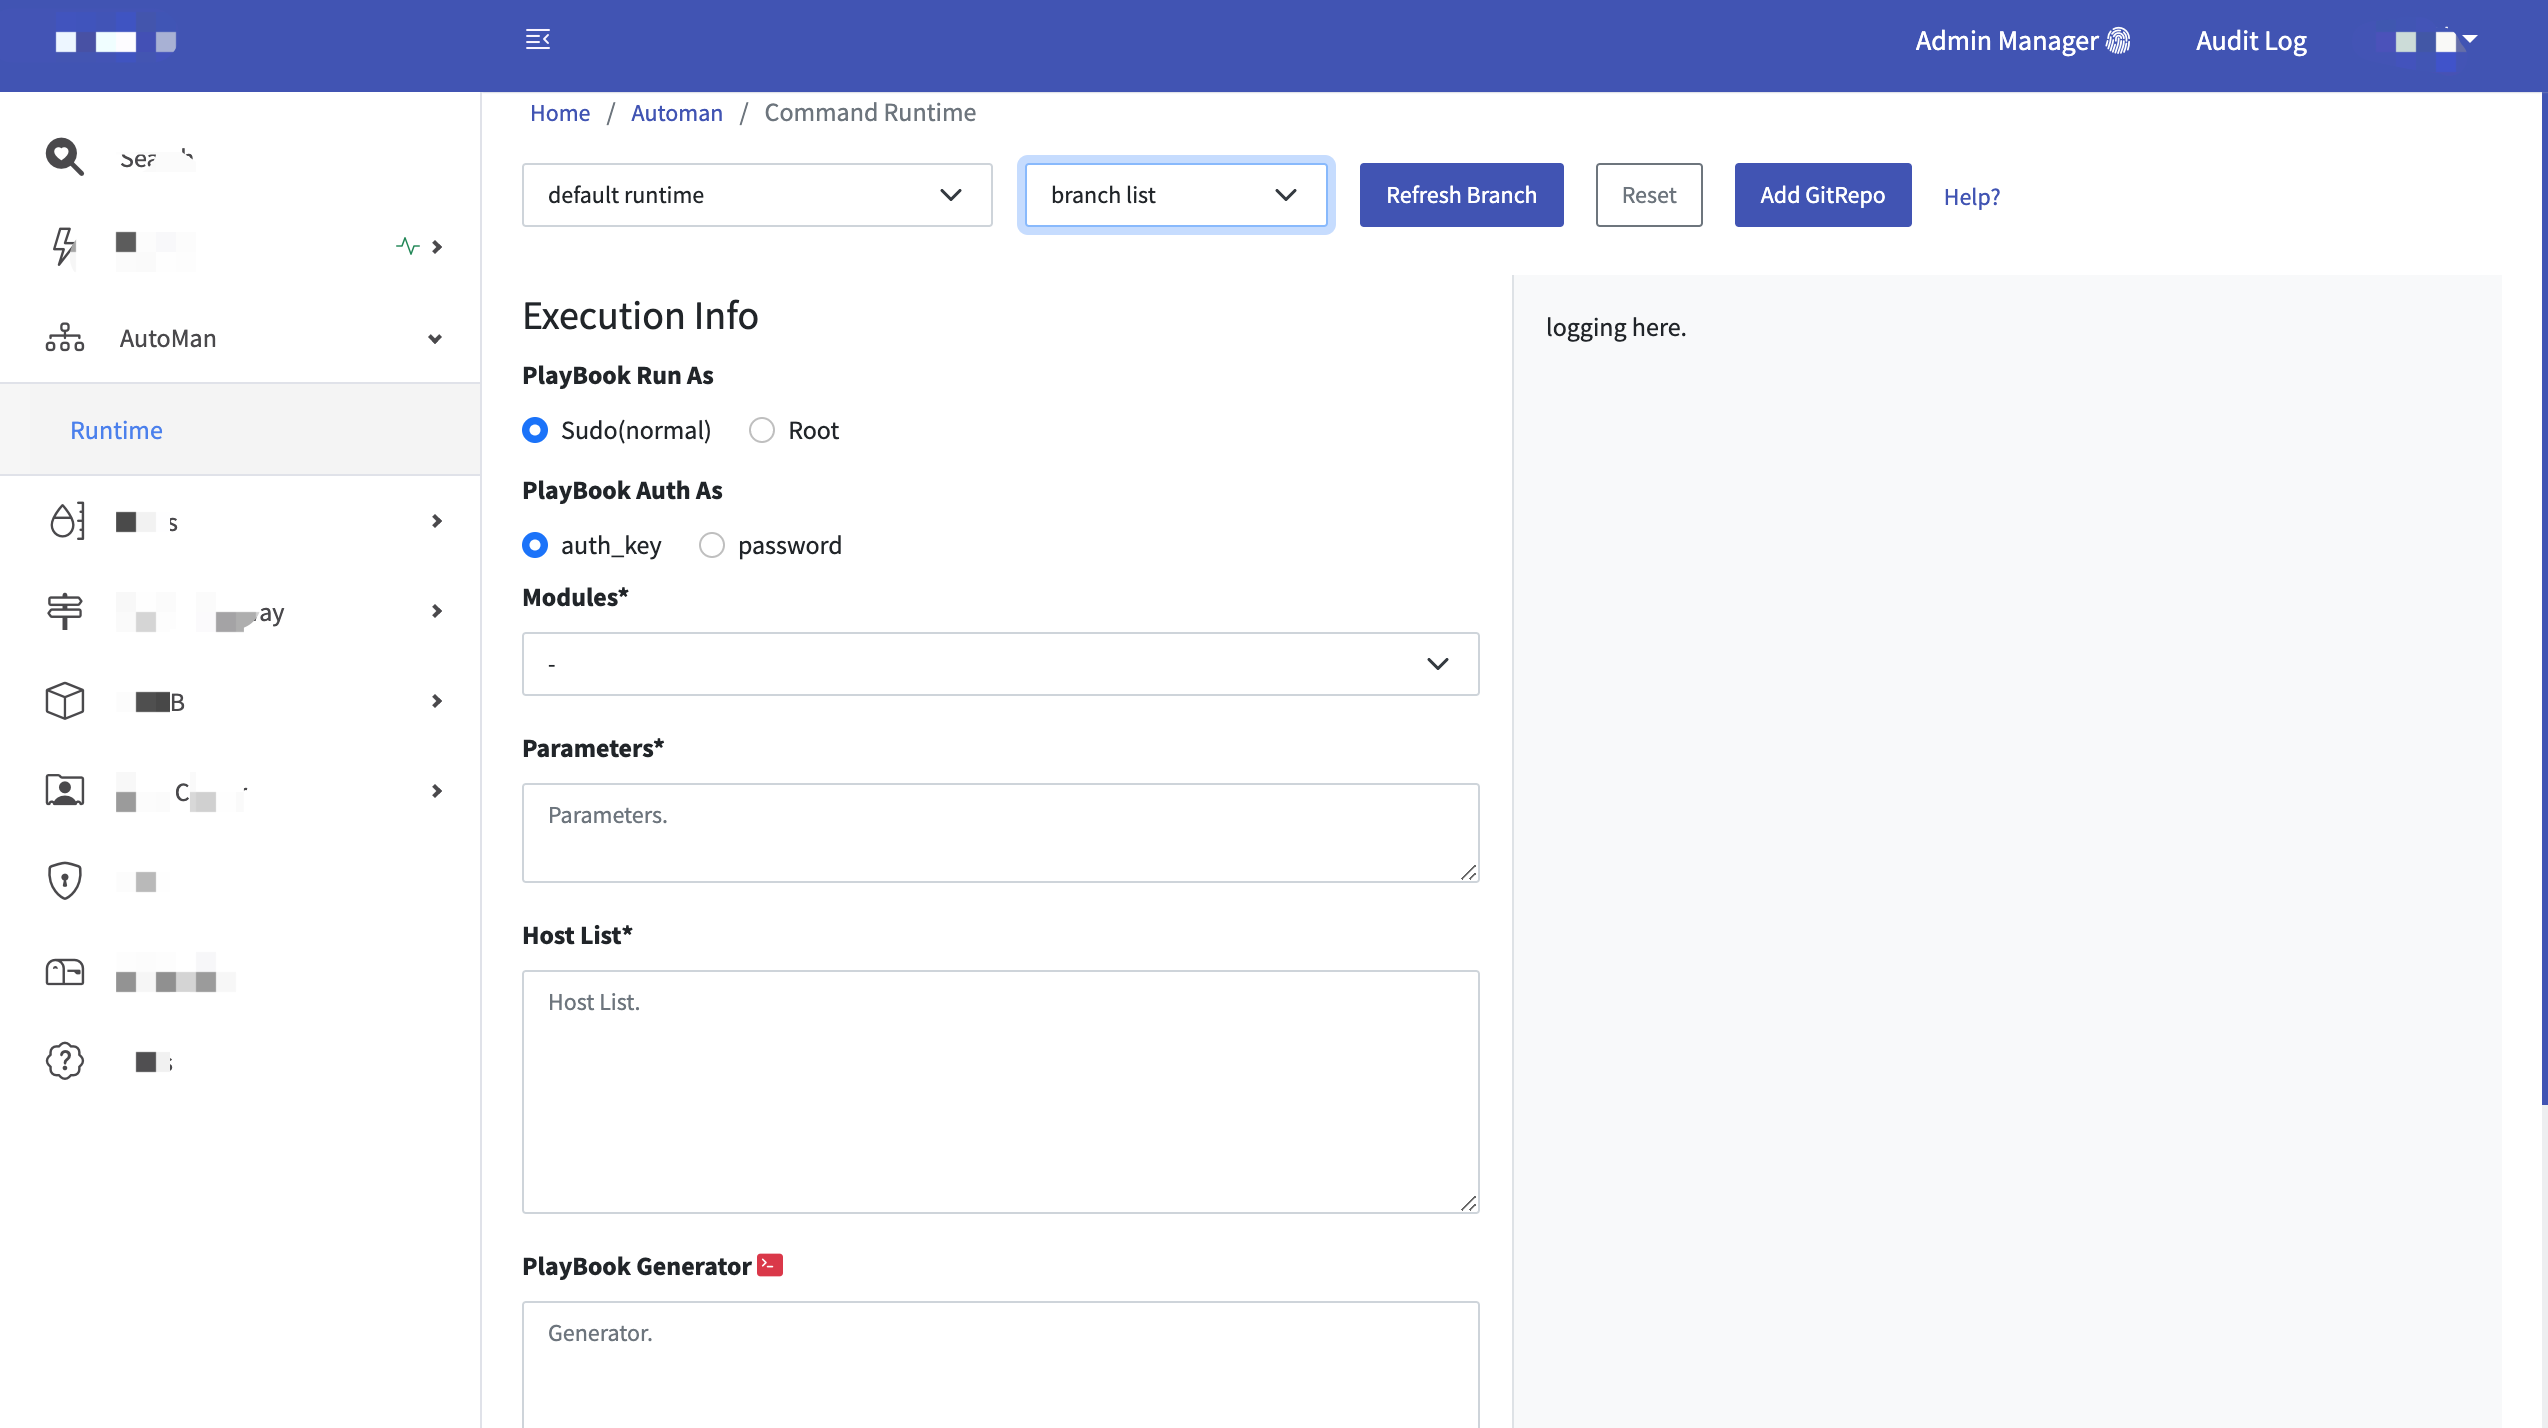
Task: Click the Add GitRepo button
Action: click(x=1823, y=195)
